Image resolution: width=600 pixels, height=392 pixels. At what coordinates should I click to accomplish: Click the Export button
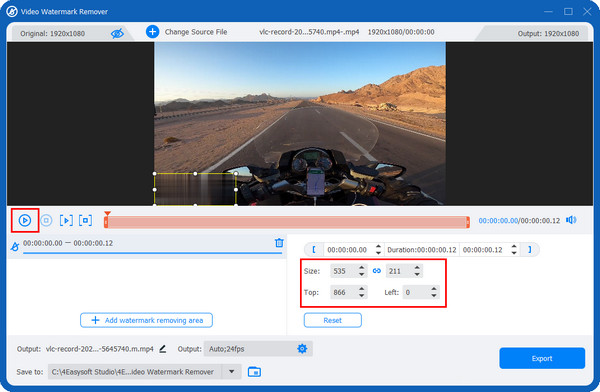coord(542,358)
